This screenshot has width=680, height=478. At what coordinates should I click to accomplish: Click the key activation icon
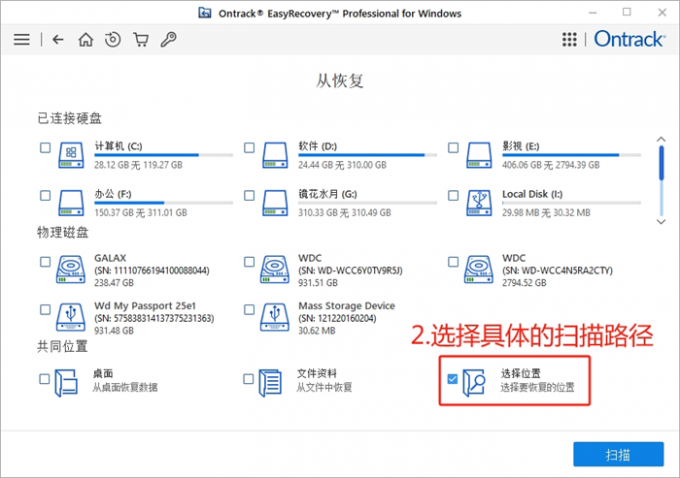click(x=168, y=40)
